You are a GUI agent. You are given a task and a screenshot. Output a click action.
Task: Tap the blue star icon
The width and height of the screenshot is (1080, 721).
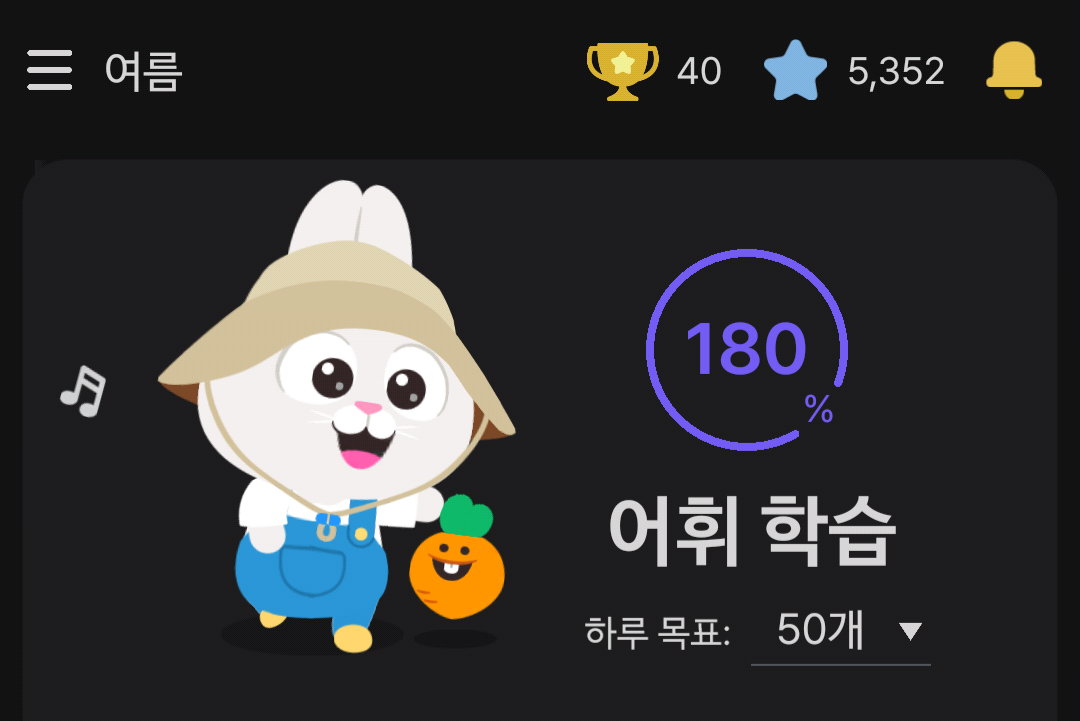click(x=795, y=70)
